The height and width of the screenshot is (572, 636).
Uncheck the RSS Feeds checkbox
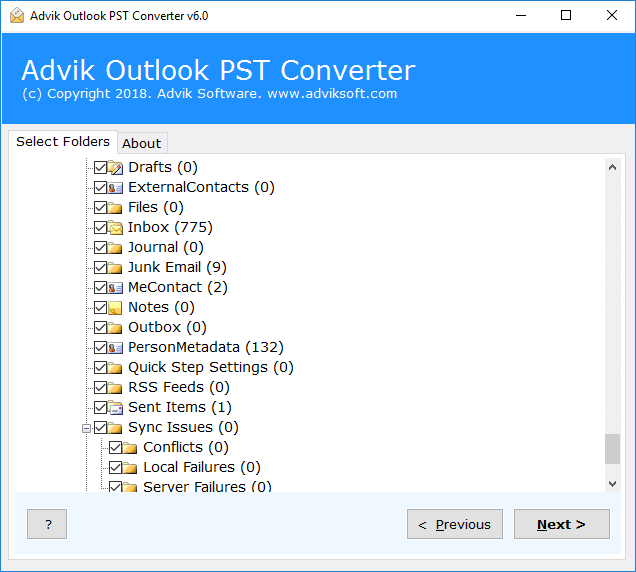tap(100, 387)
